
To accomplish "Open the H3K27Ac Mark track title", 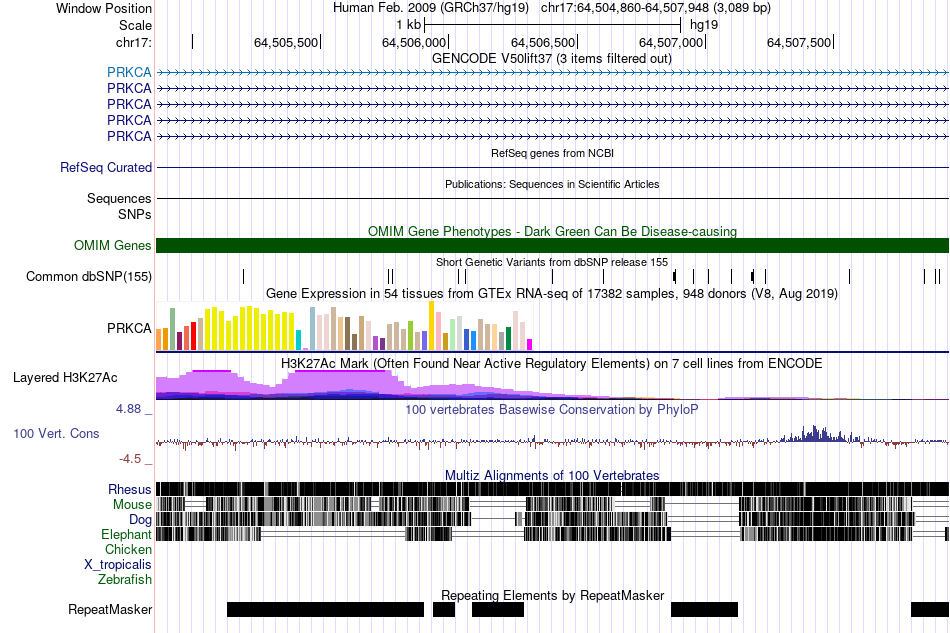I will [x=552, y=364].
